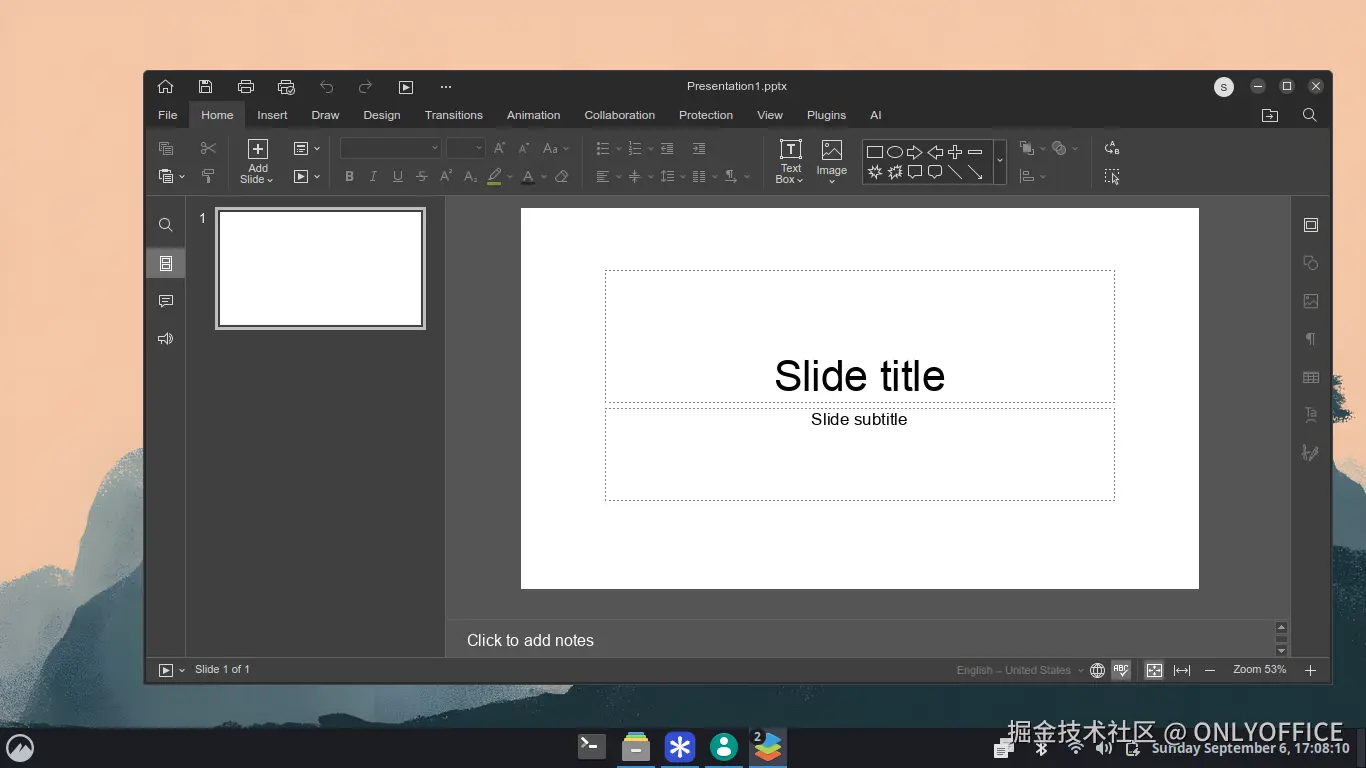The image size is (1366, 768).
Task: Click the Add Slide plus button
Action: tap(258, 149)
